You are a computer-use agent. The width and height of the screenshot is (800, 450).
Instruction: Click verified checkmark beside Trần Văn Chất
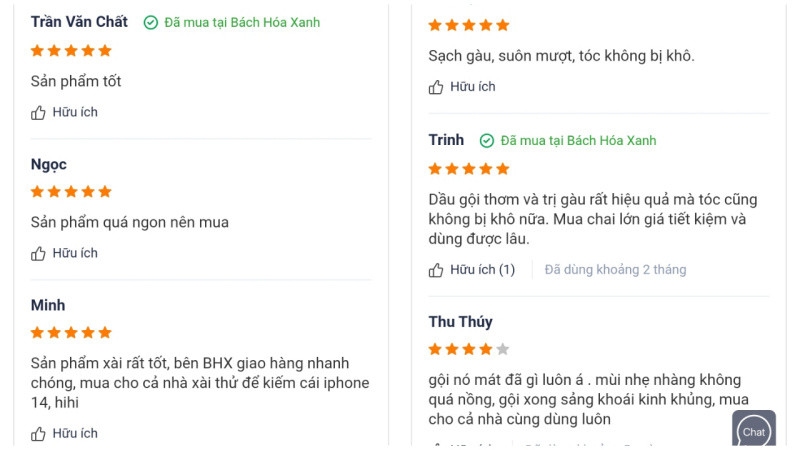pyautogui.click(x=151, y=22)
